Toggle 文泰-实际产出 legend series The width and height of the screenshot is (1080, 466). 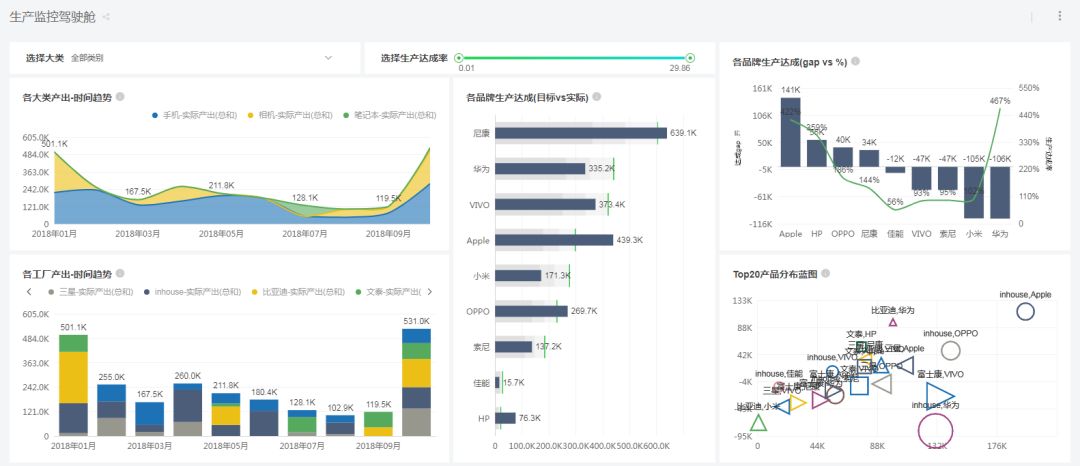(388, 292)
